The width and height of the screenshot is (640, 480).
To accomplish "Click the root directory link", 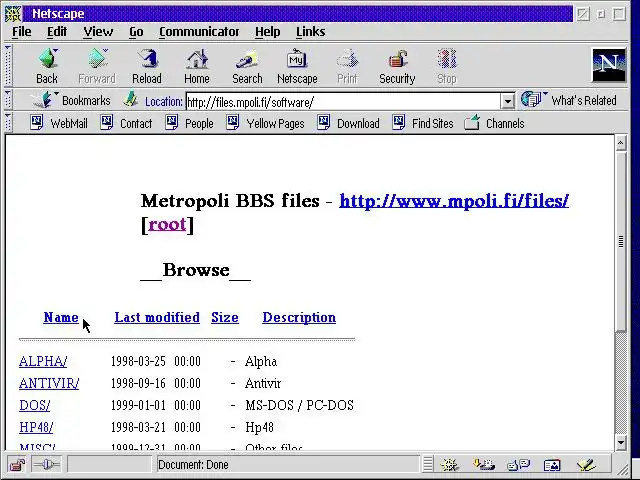I will coord(167,224).
